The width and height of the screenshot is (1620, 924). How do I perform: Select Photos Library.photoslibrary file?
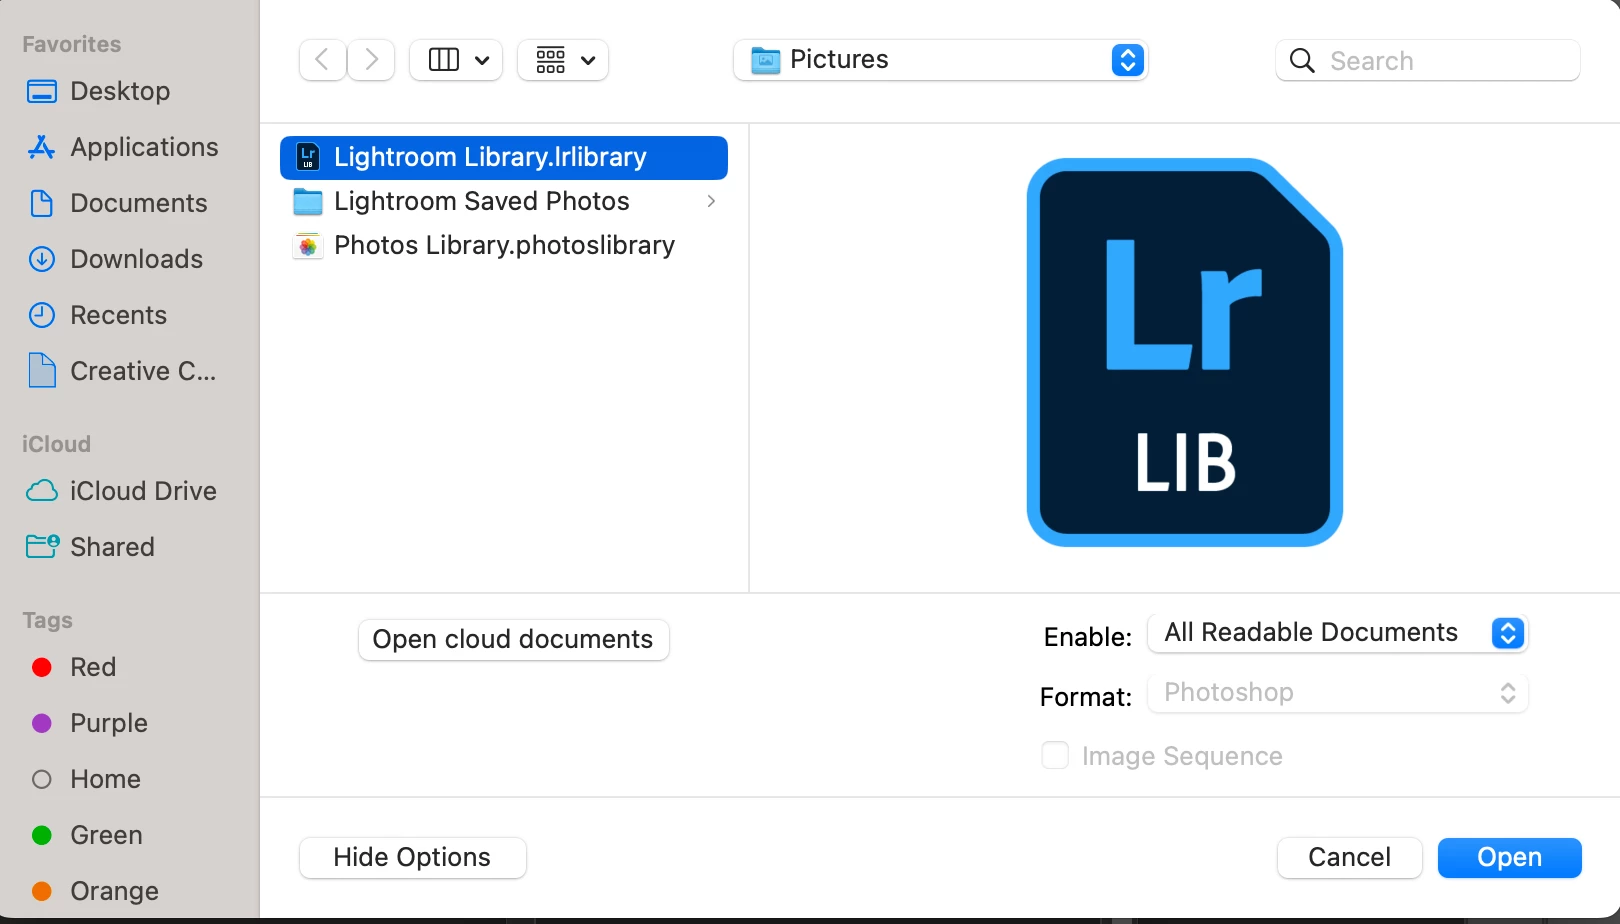[504, 246]
